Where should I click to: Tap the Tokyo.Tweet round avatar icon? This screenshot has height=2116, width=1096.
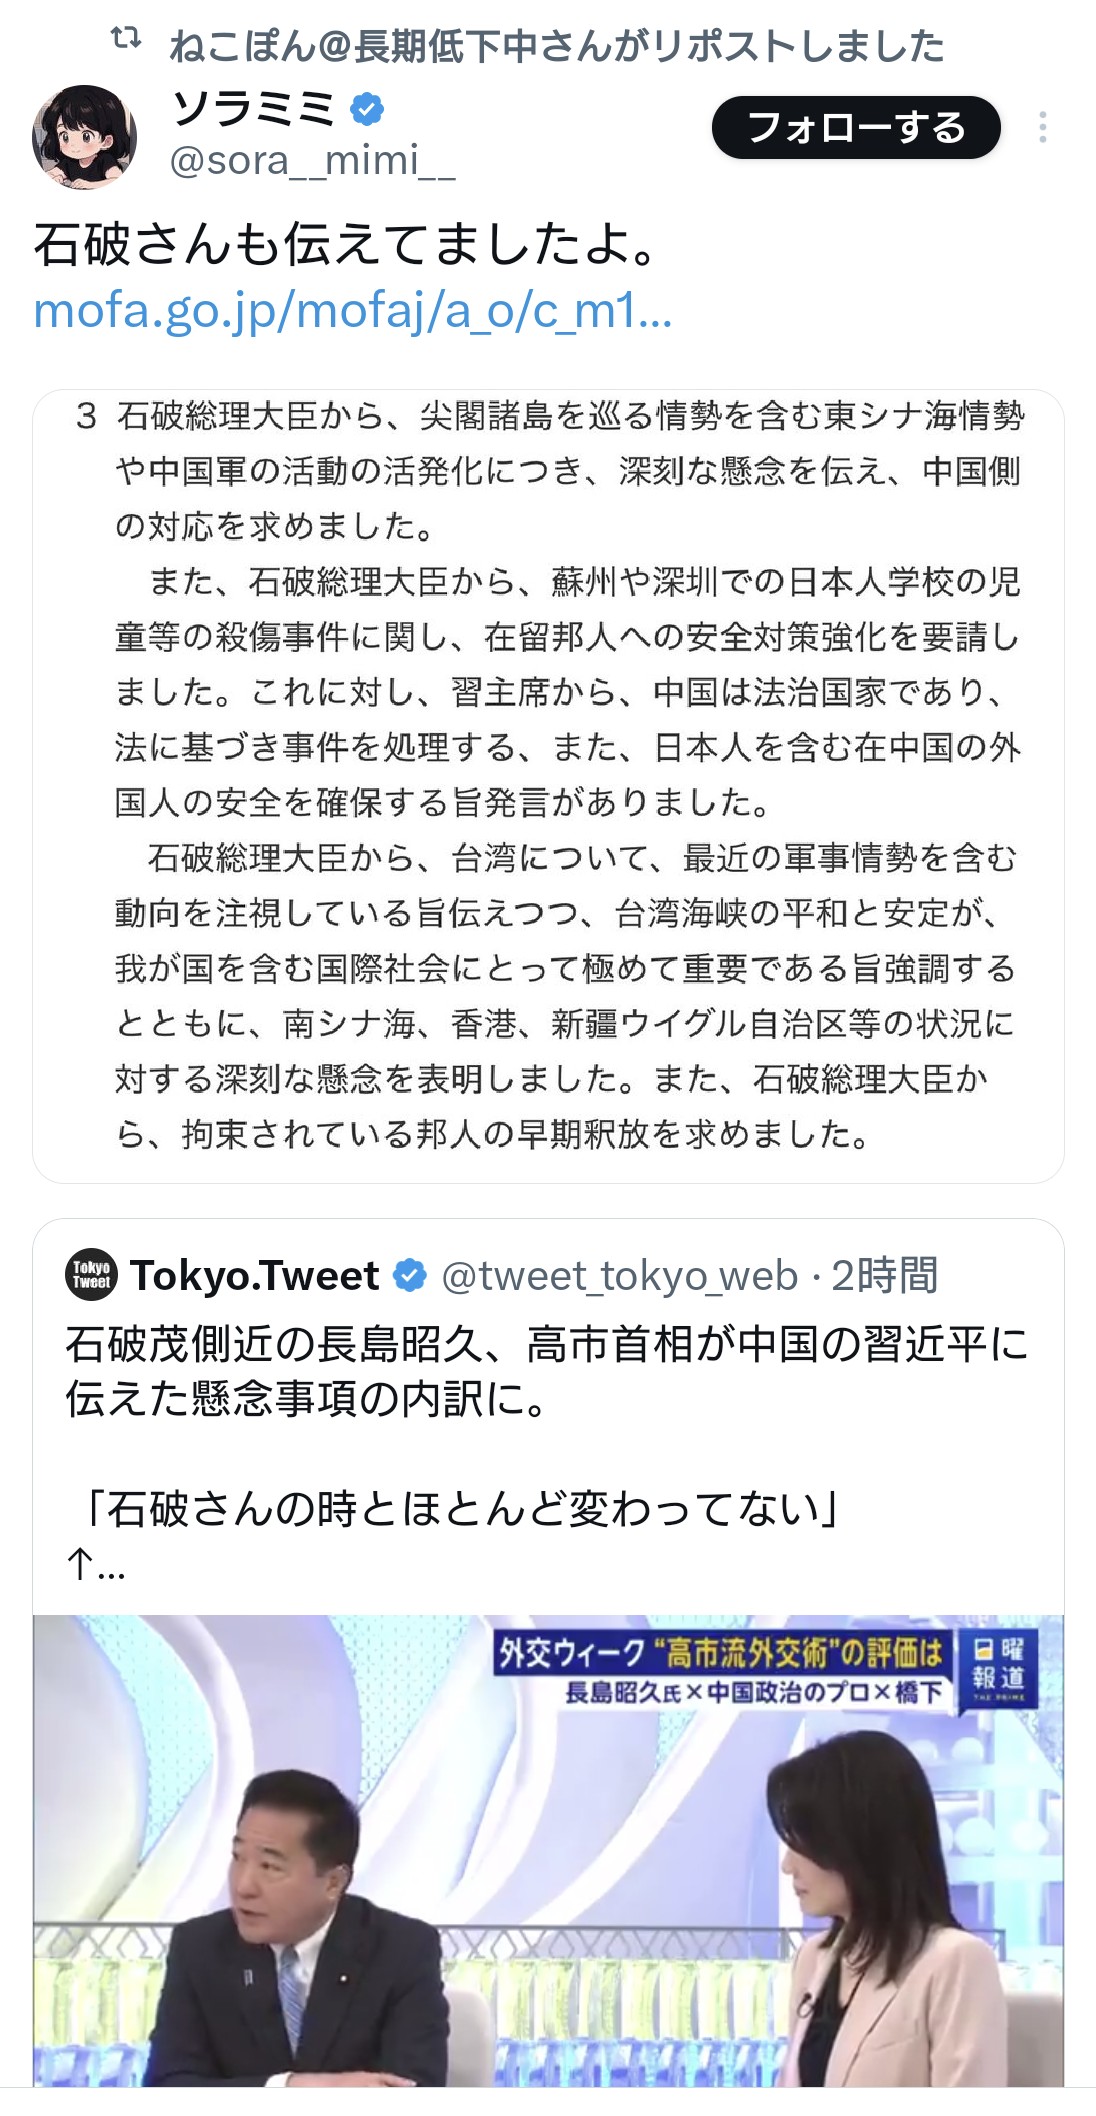92,1275
